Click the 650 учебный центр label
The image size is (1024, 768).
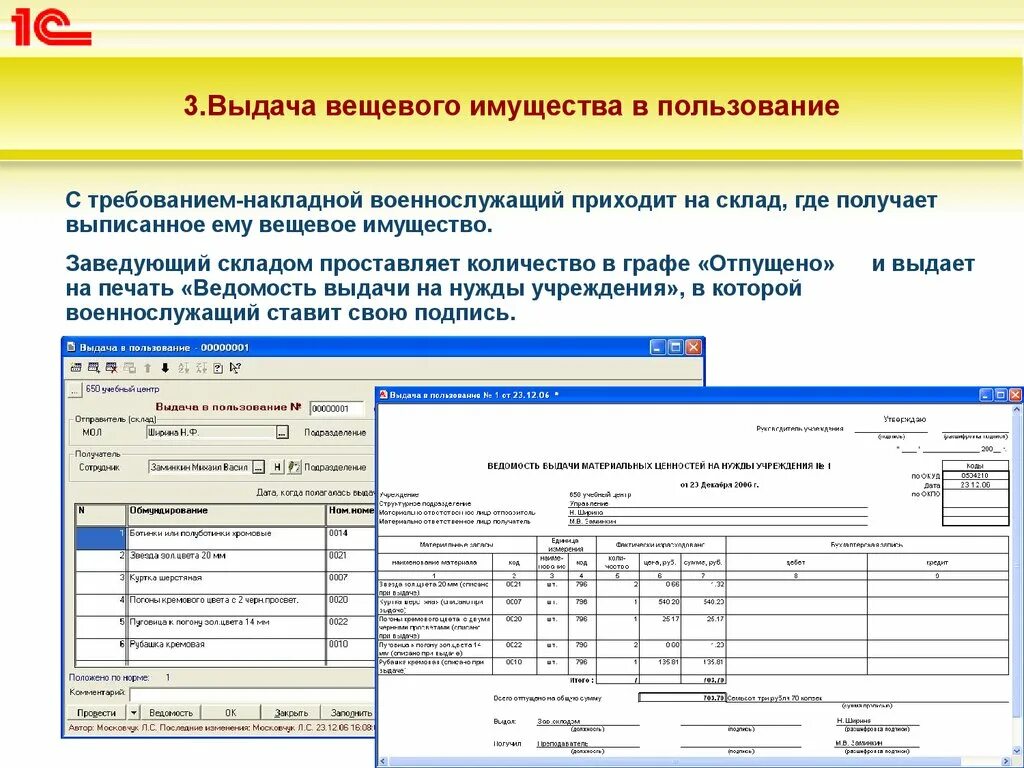pos(122,389)
